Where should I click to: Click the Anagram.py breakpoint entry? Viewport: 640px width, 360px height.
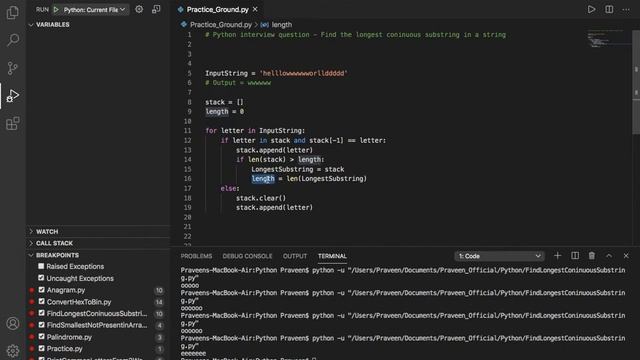pos(66,290)
